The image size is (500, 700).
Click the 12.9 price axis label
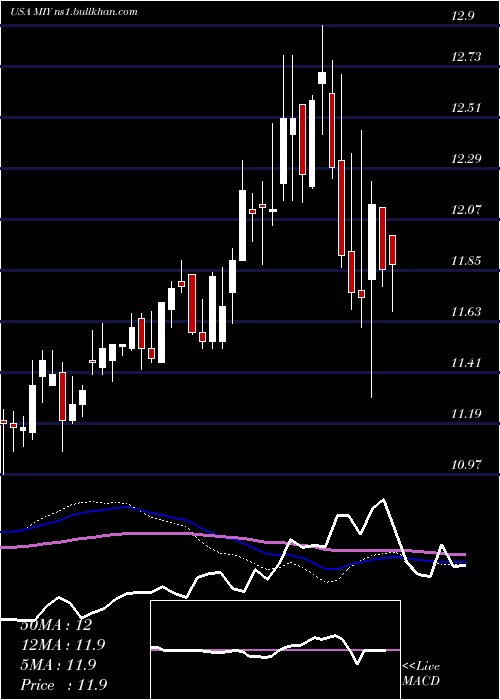[x=462, y=16]
